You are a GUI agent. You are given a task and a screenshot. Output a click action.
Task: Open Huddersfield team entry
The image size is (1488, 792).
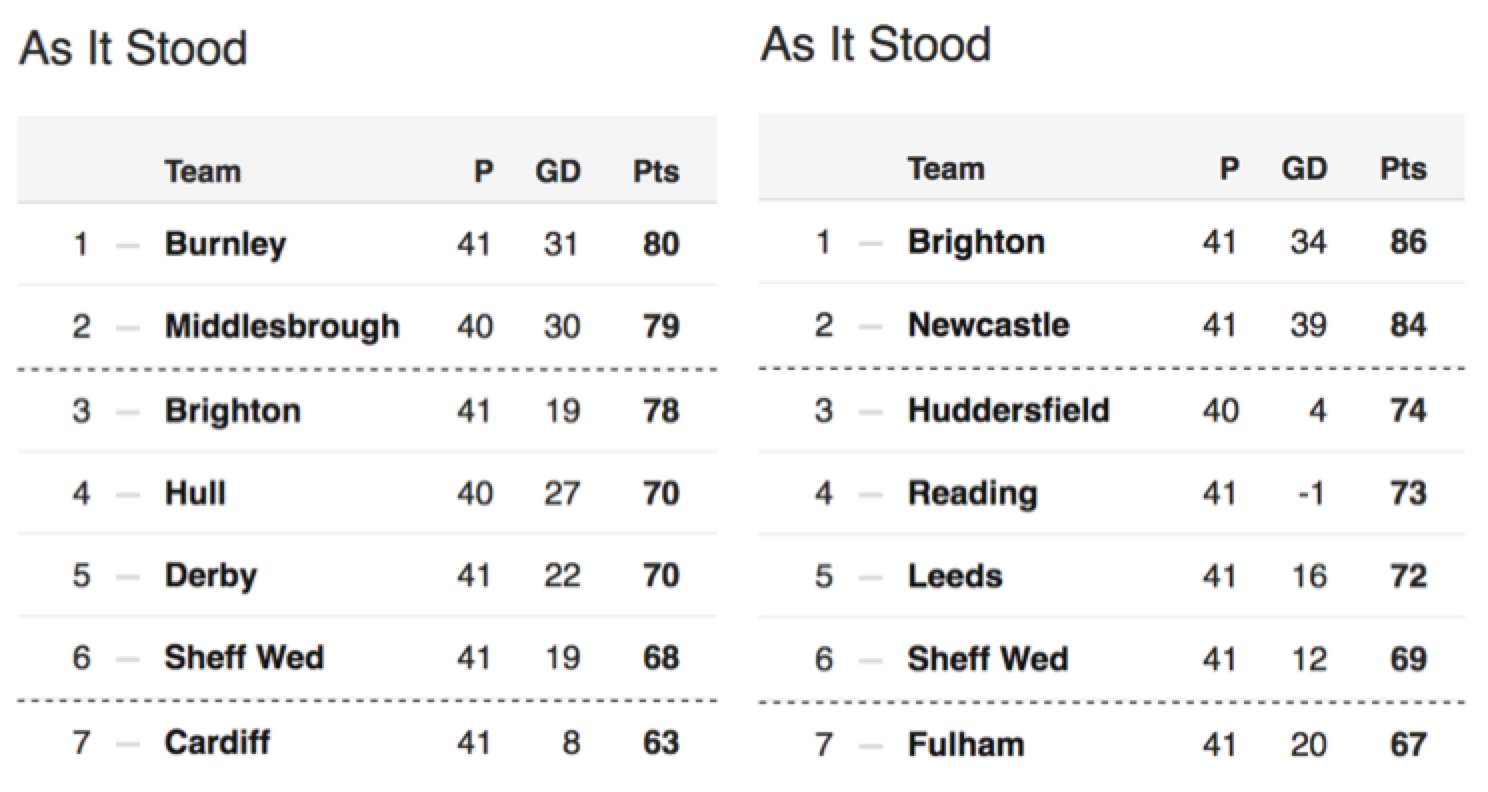[x=1008, y=410]
